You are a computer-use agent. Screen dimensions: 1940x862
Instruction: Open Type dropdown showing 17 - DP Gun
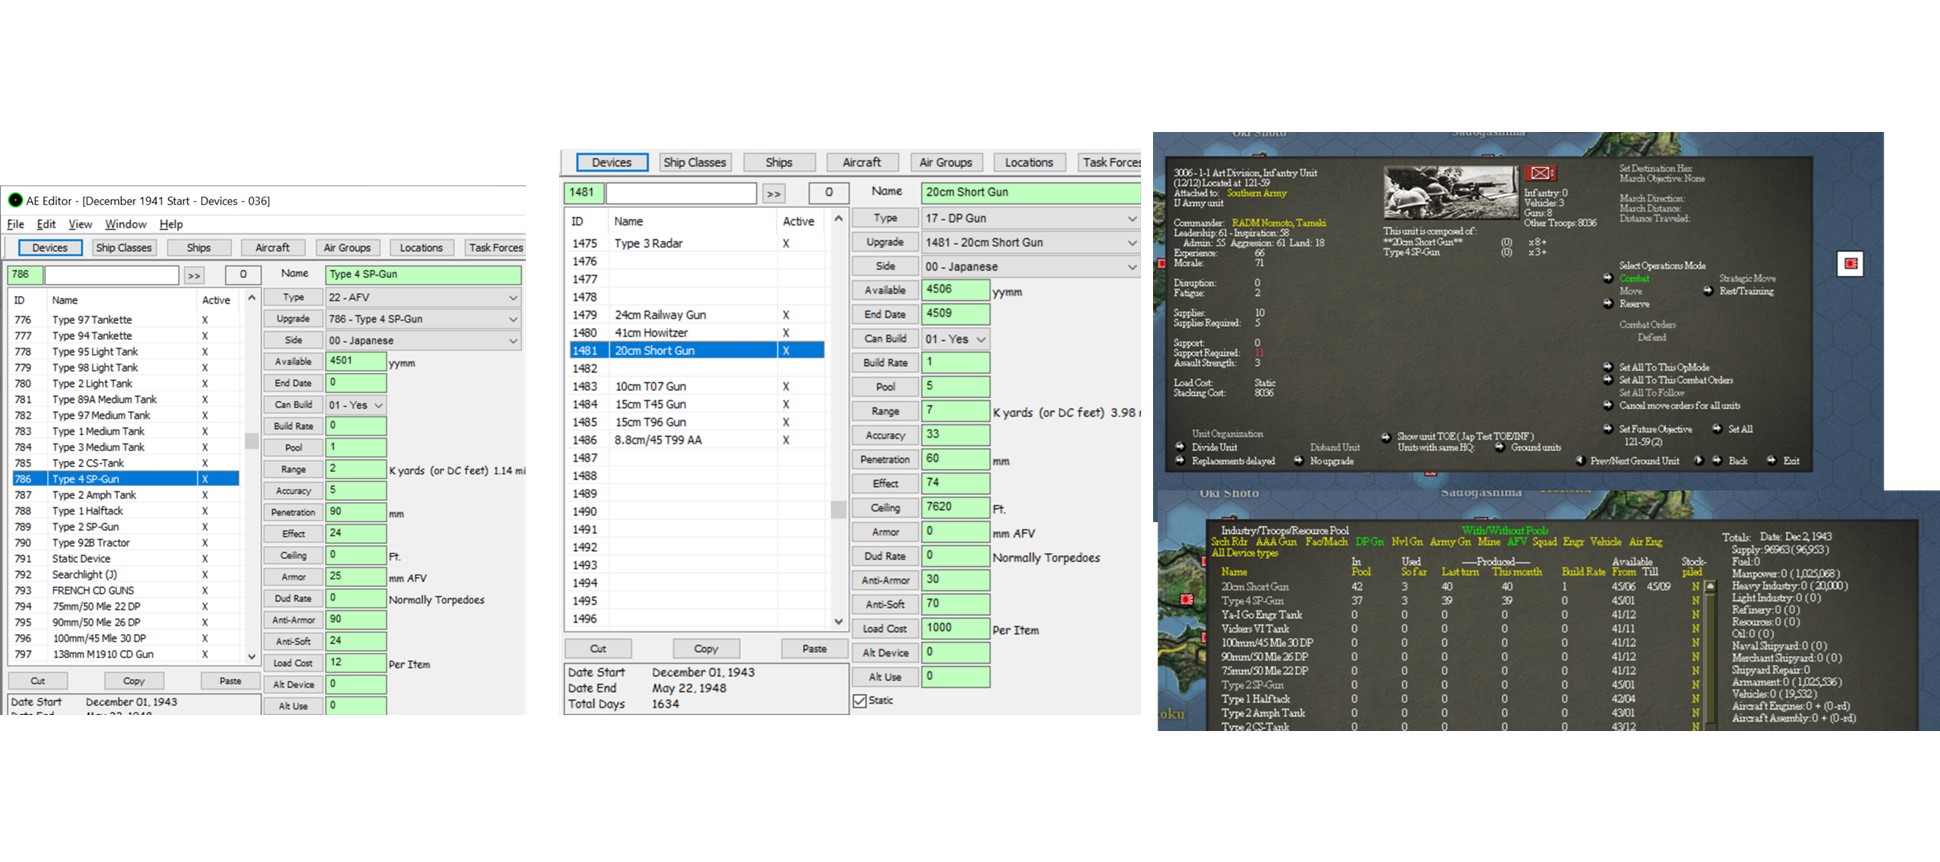[1031, 218]
